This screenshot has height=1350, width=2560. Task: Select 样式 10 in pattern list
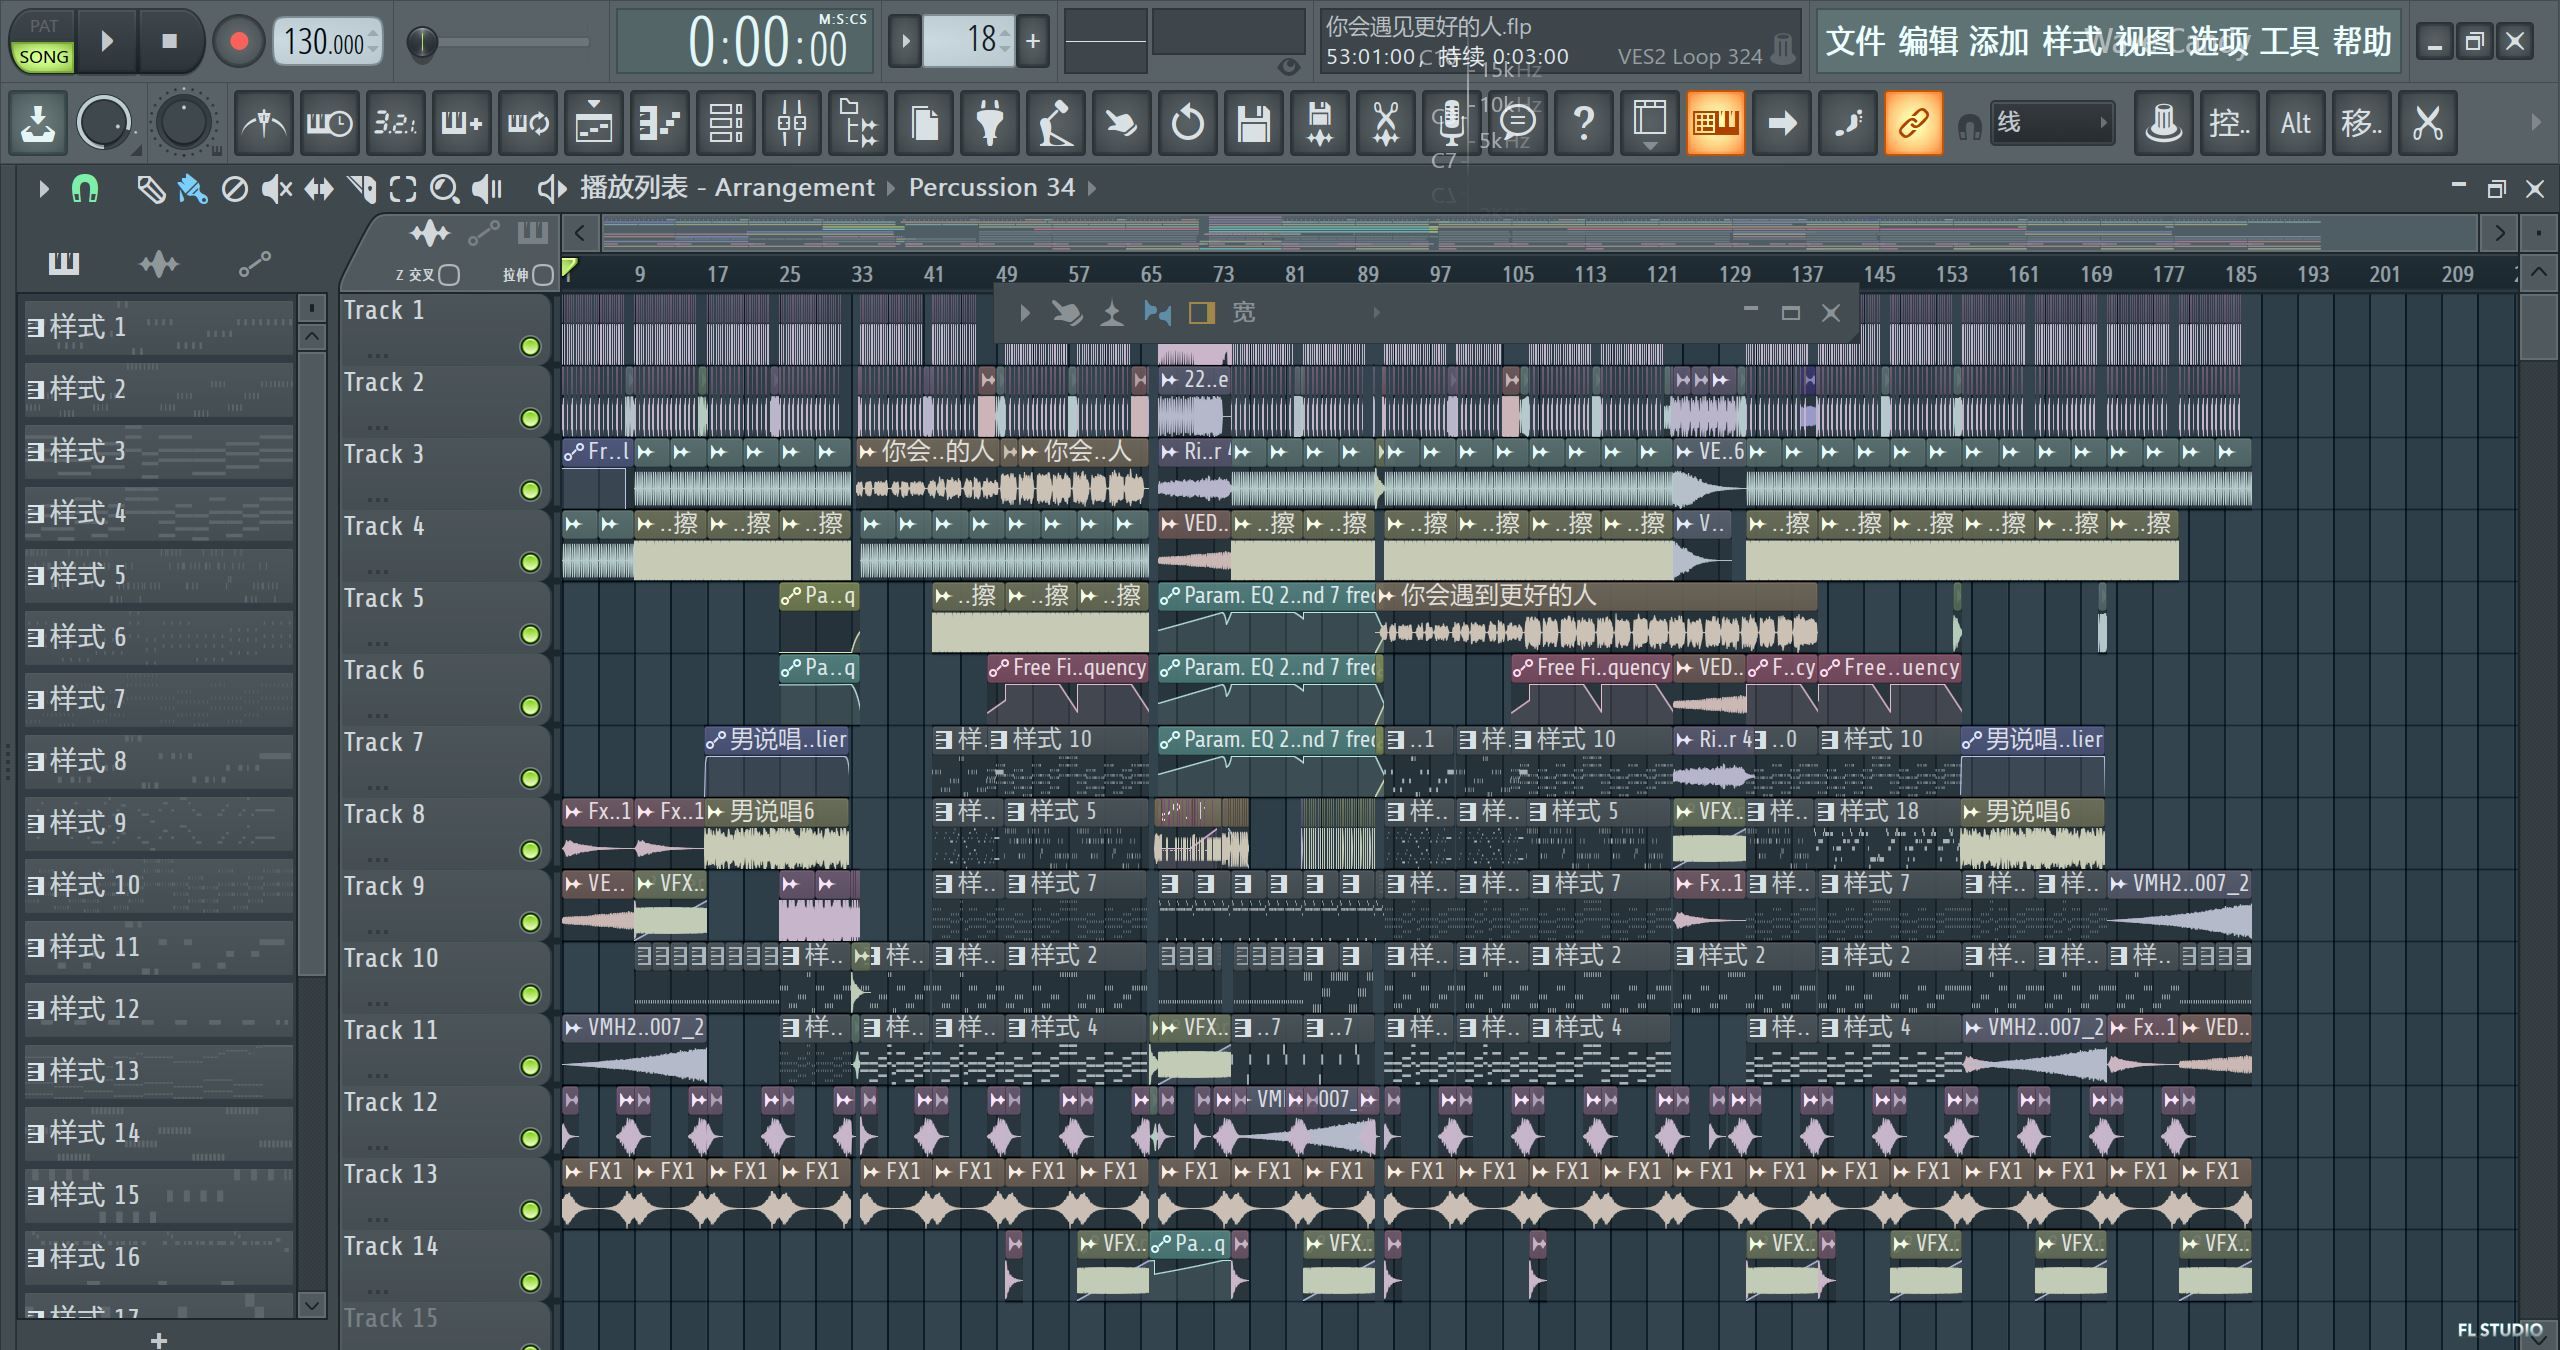coord(159,885)
